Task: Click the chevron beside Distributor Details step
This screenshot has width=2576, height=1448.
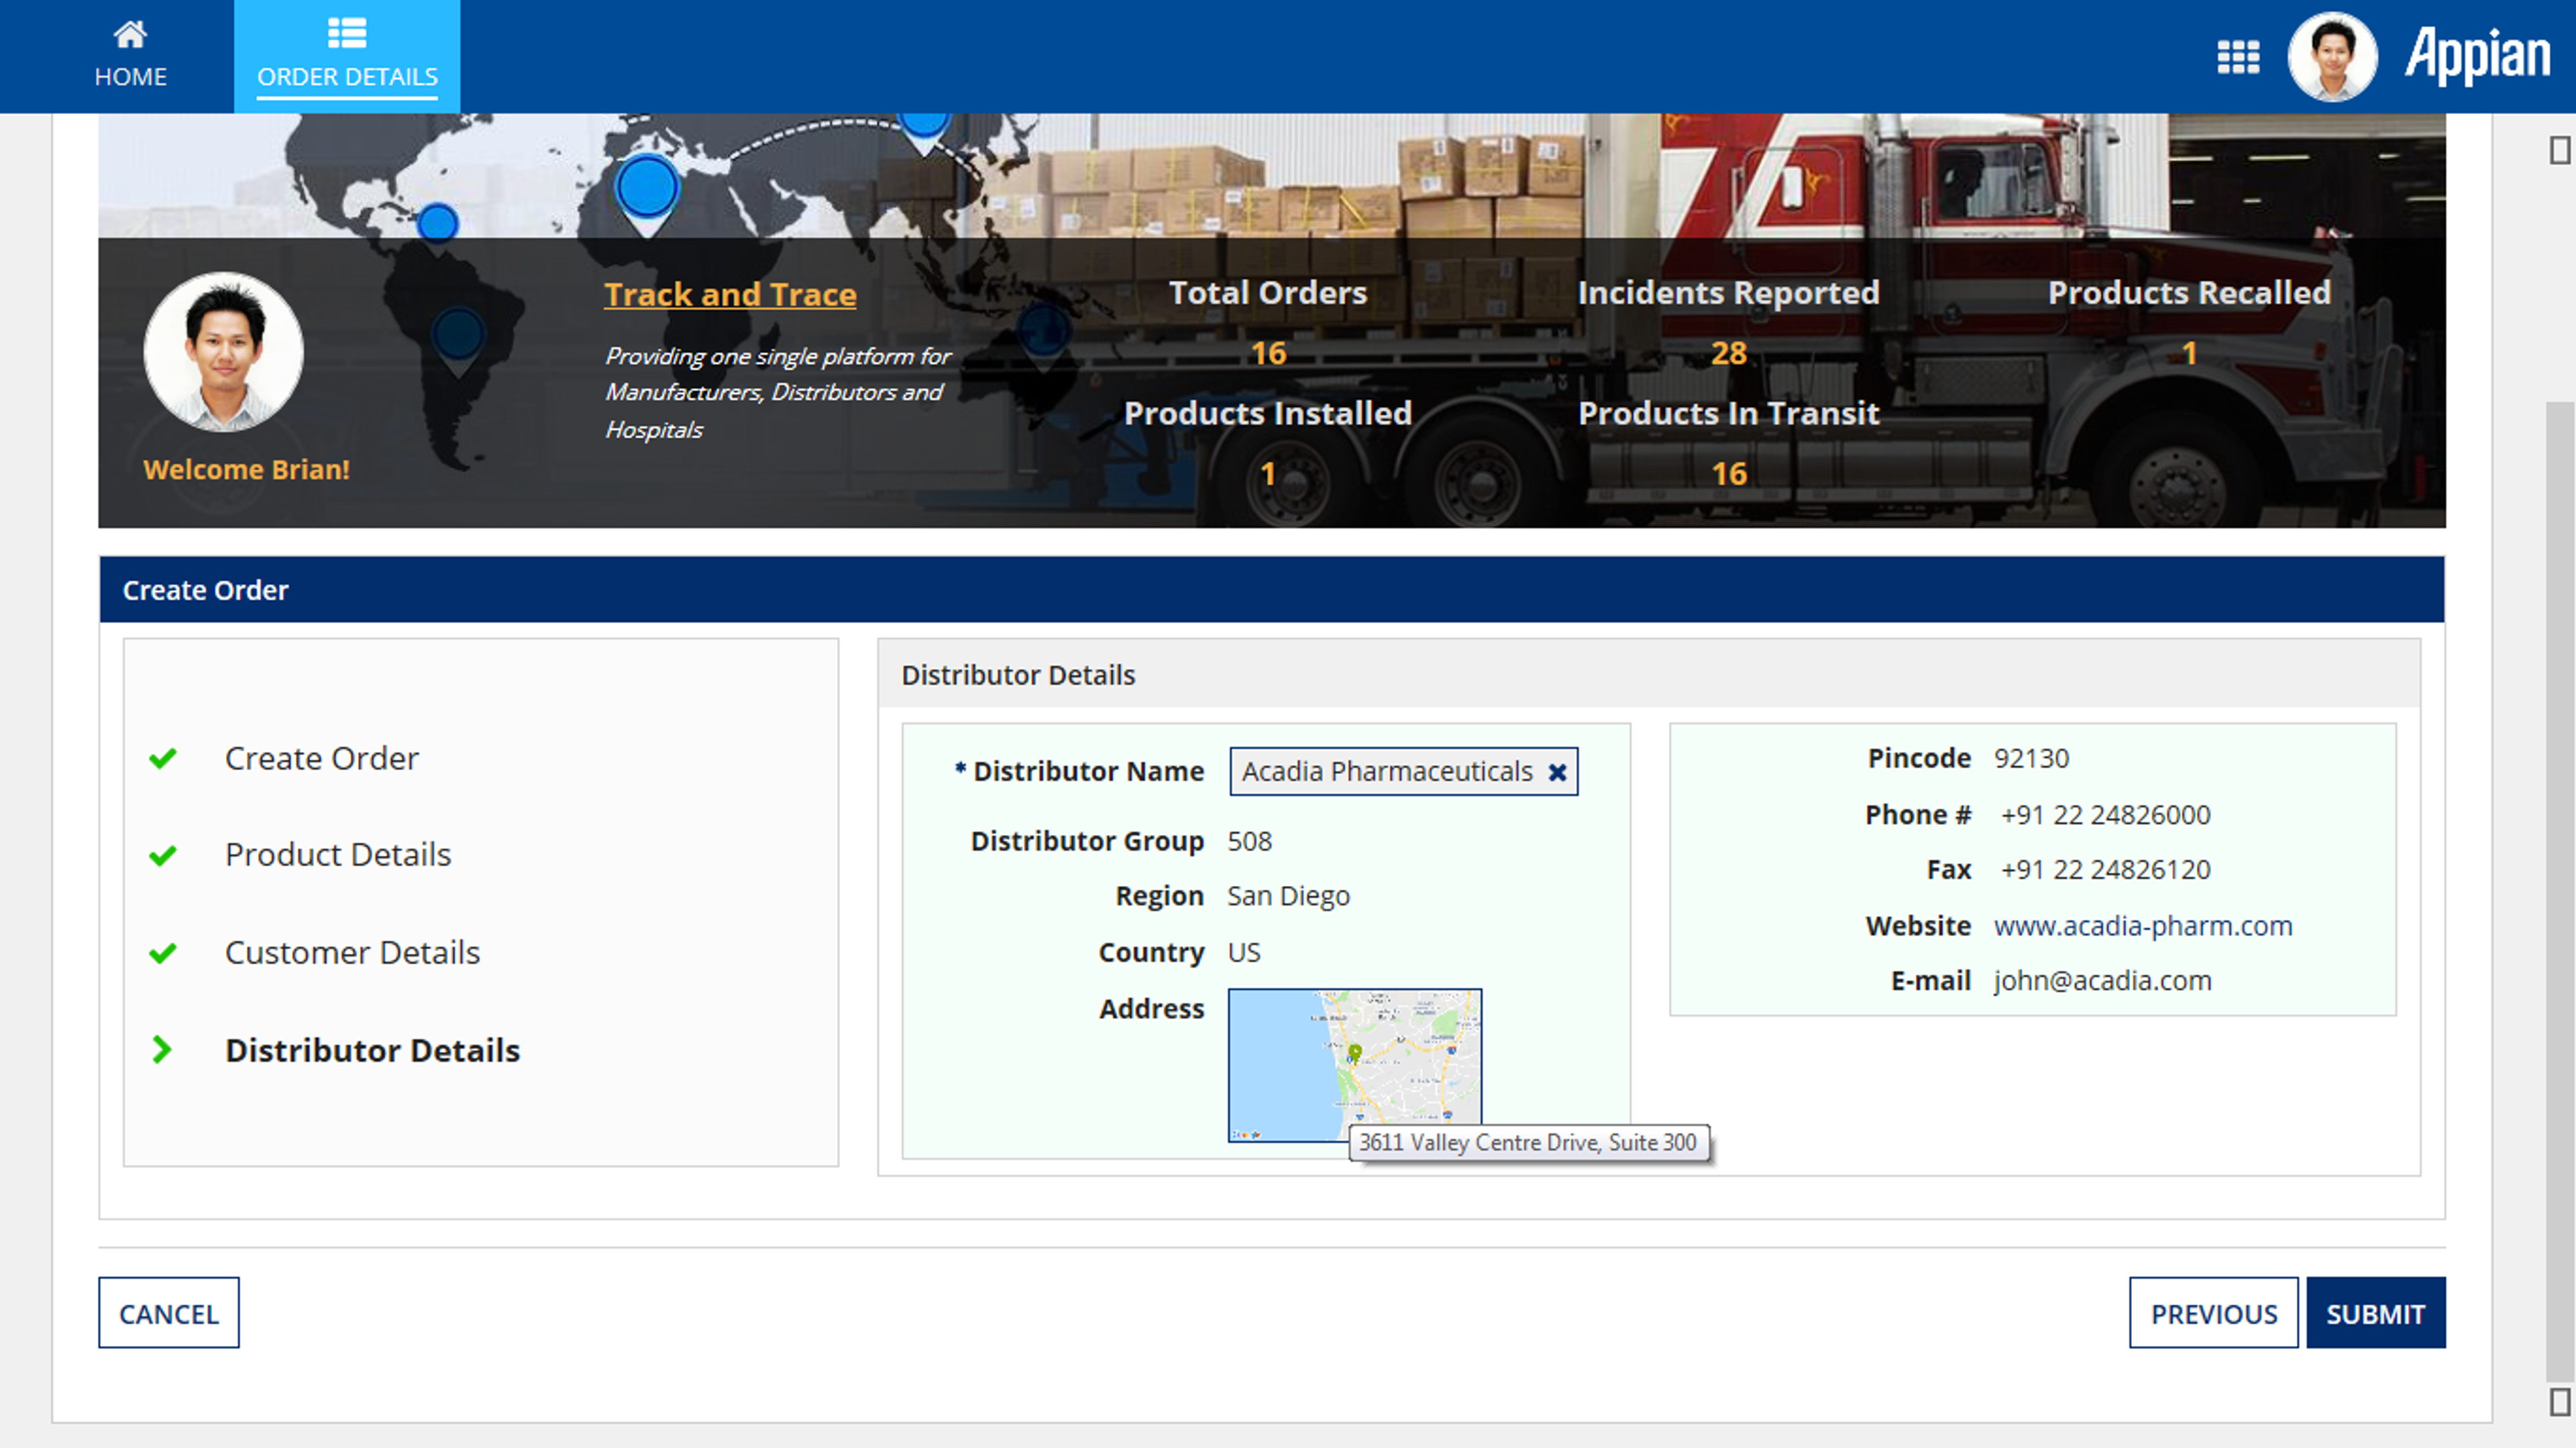Action: (161, 1049)
